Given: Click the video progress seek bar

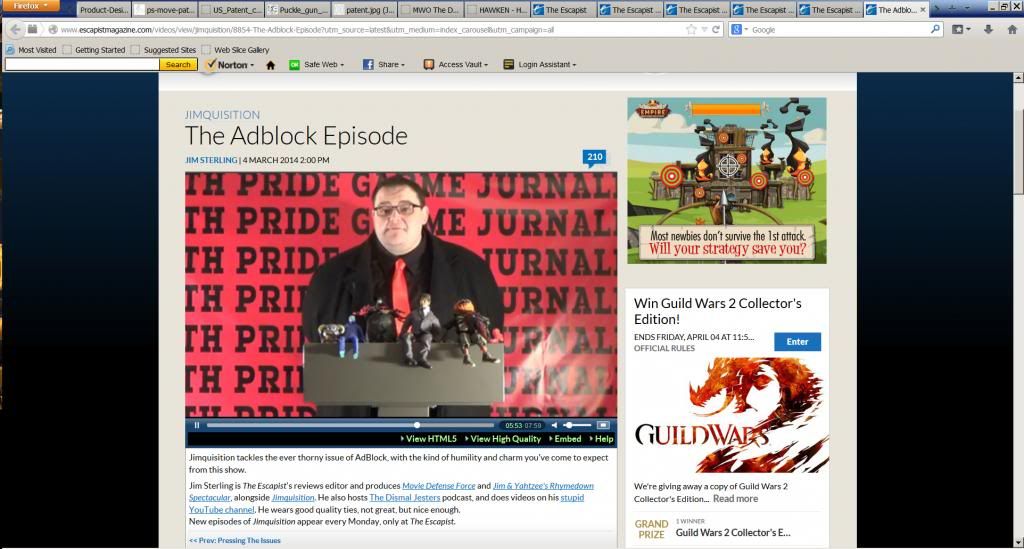Looking at the screenshot, I should (x=350, y=425).
